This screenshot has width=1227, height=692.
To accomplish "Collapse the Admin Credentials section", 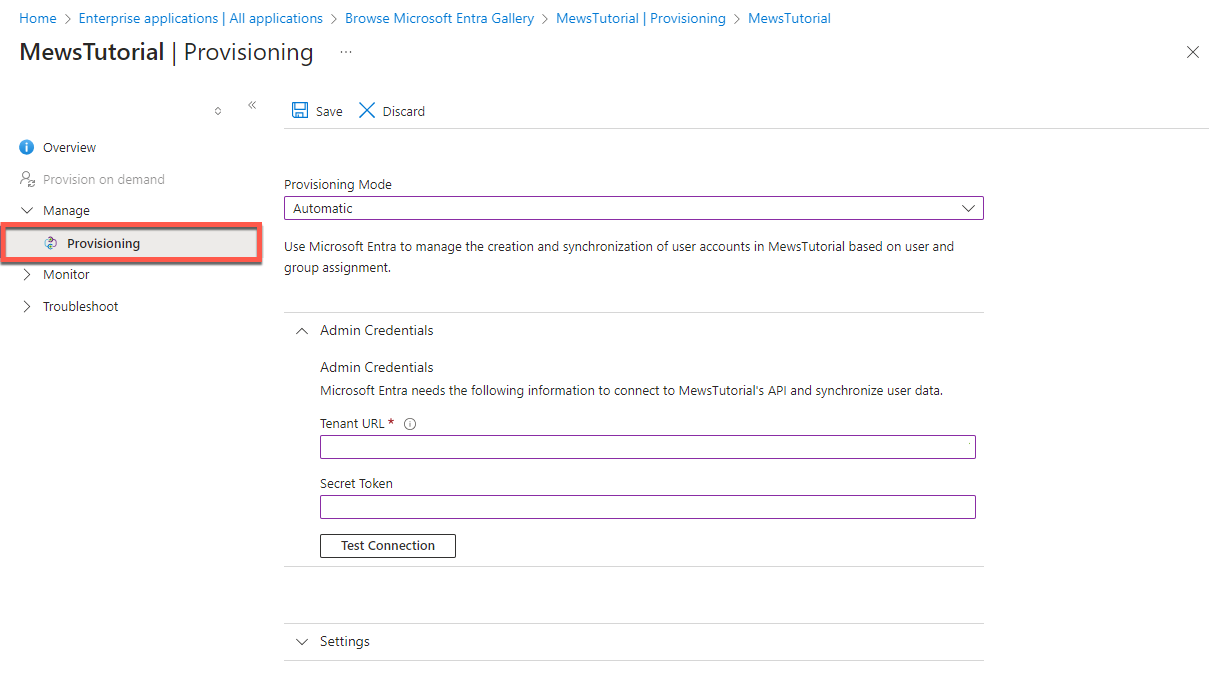I will pyautogui.click(x=302, y=330).
